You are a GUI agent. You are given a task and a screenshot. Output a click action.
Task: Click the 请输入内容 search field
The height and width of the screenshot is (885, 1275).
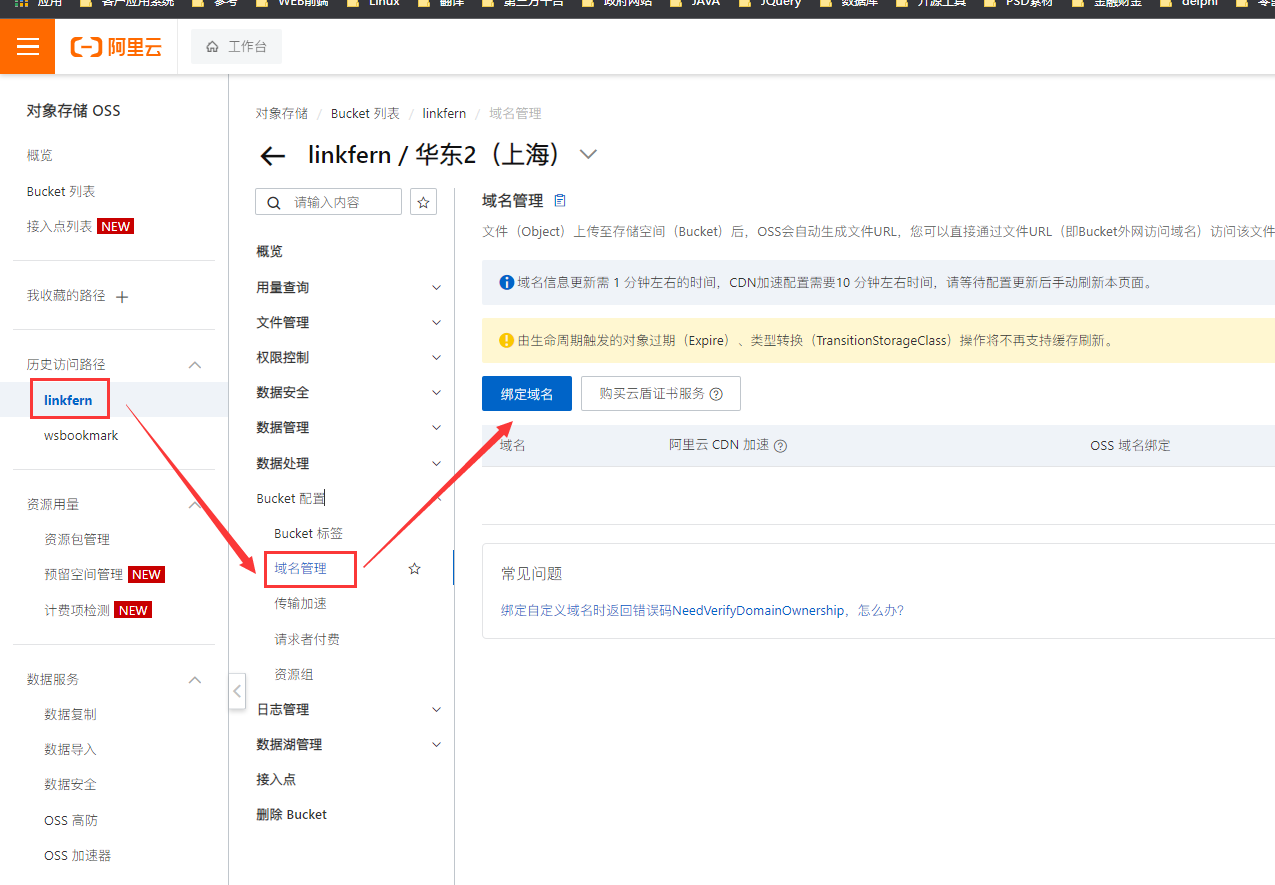point(329,202)
